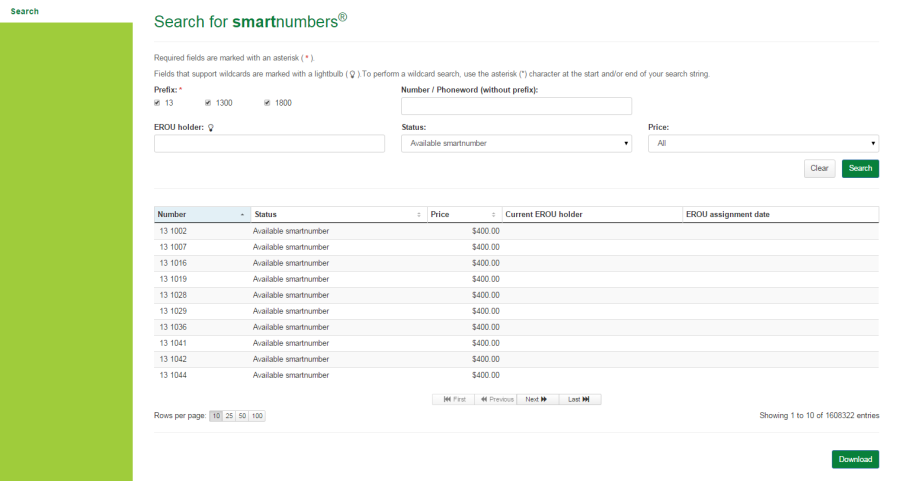
Task: Jump to the Last page of results
Action: click(x=580, y=399)
